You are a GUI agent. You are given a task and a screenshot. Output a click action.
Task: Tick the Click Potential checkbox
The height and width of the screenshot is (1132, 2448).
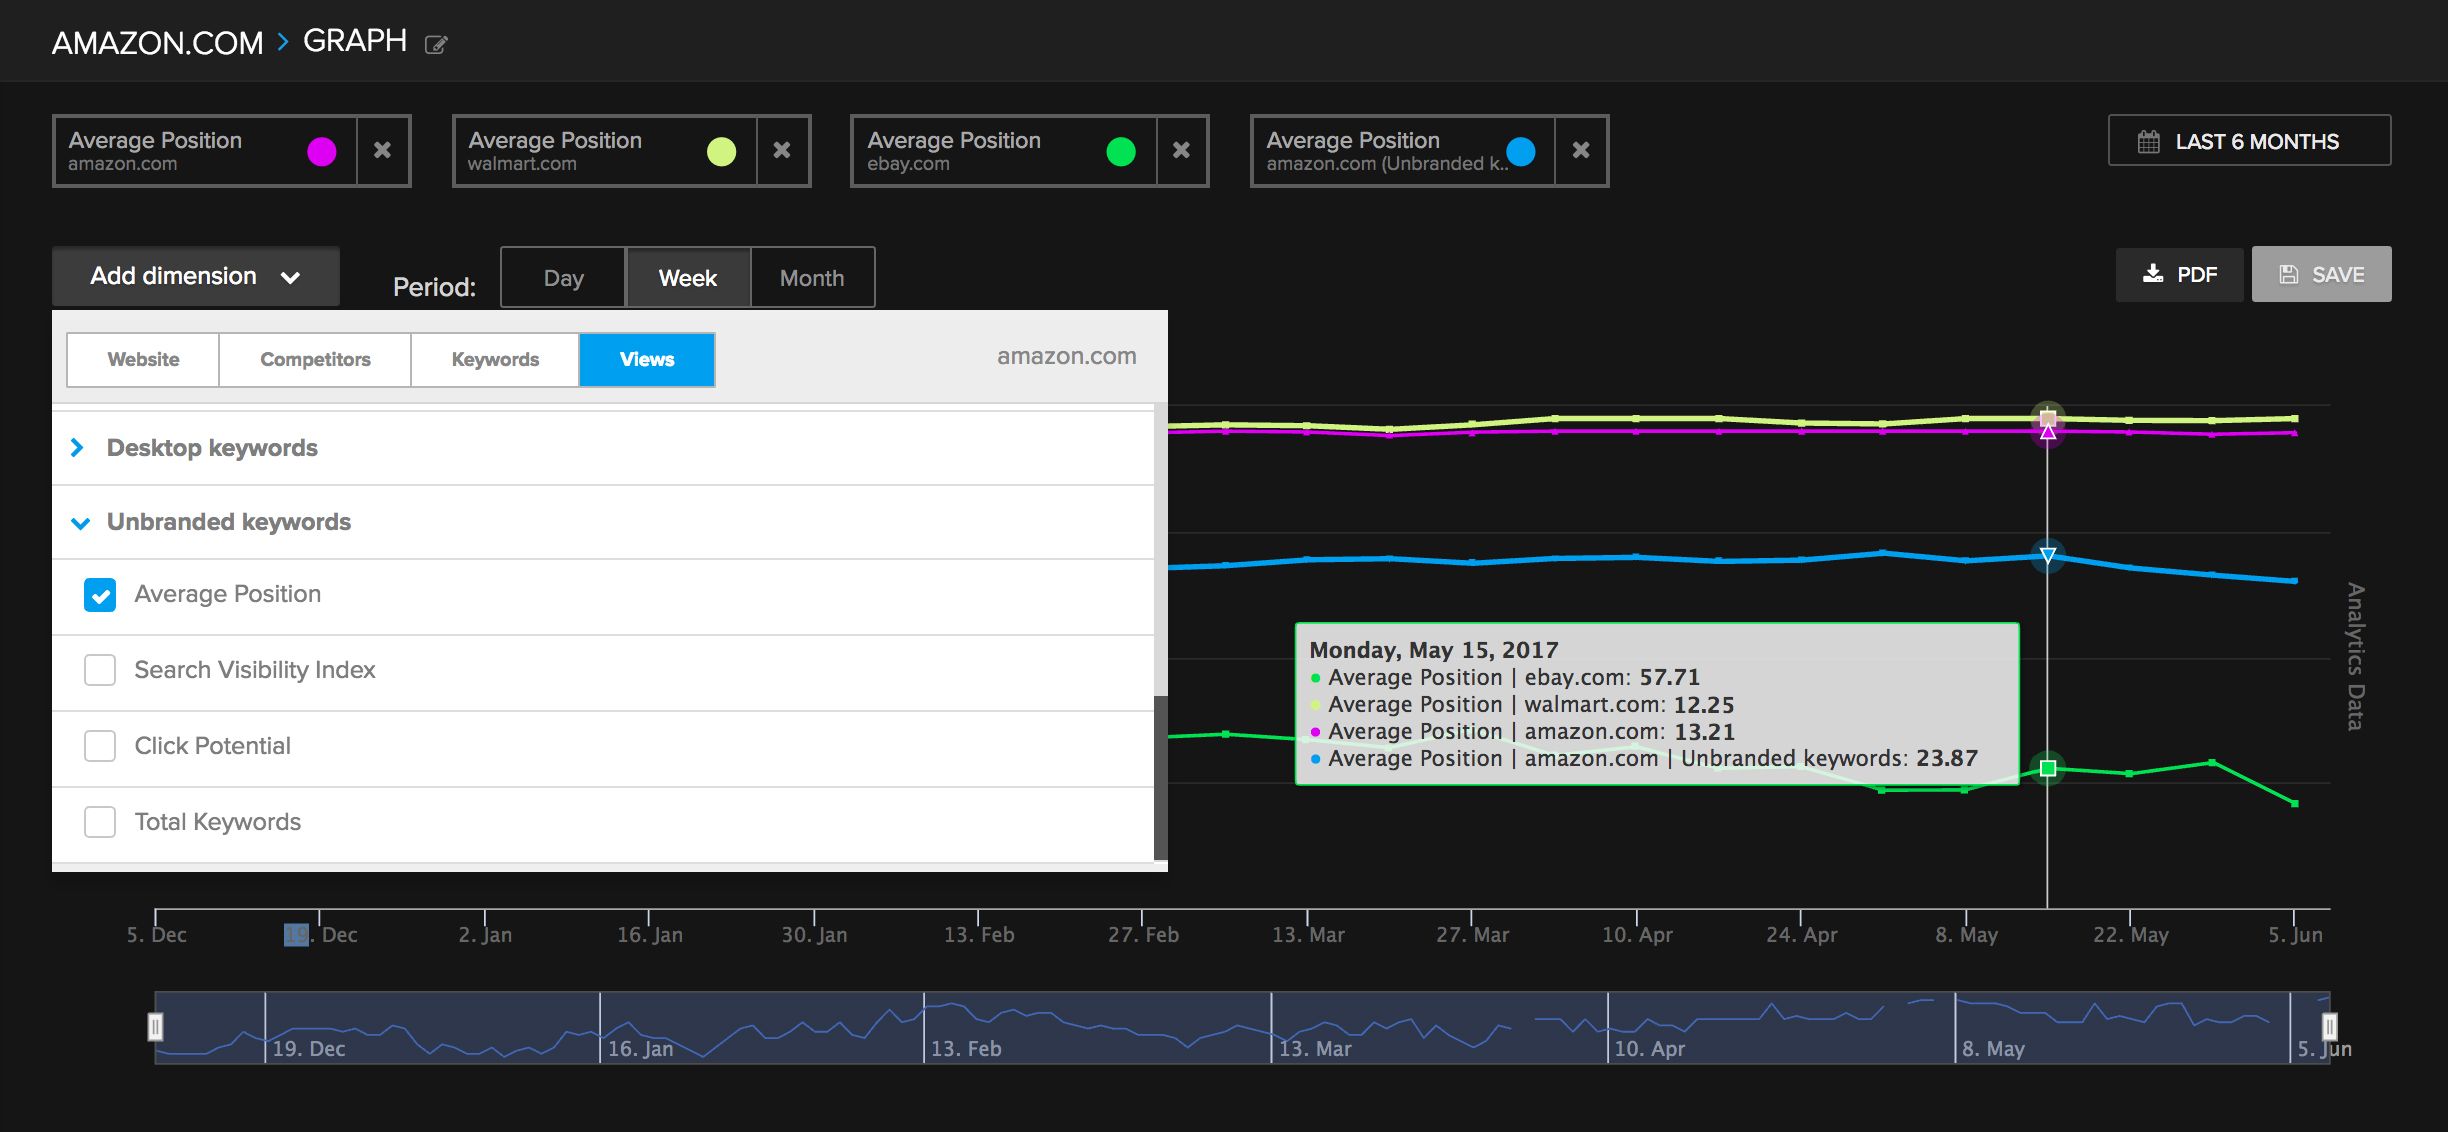[100, 746]
